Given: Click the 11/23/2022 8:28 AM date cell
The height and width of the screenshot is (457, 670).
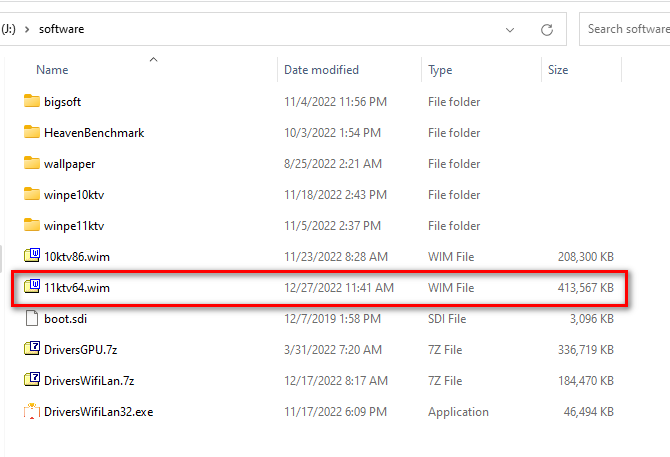Looking at the screenshot, I should 336,257.
